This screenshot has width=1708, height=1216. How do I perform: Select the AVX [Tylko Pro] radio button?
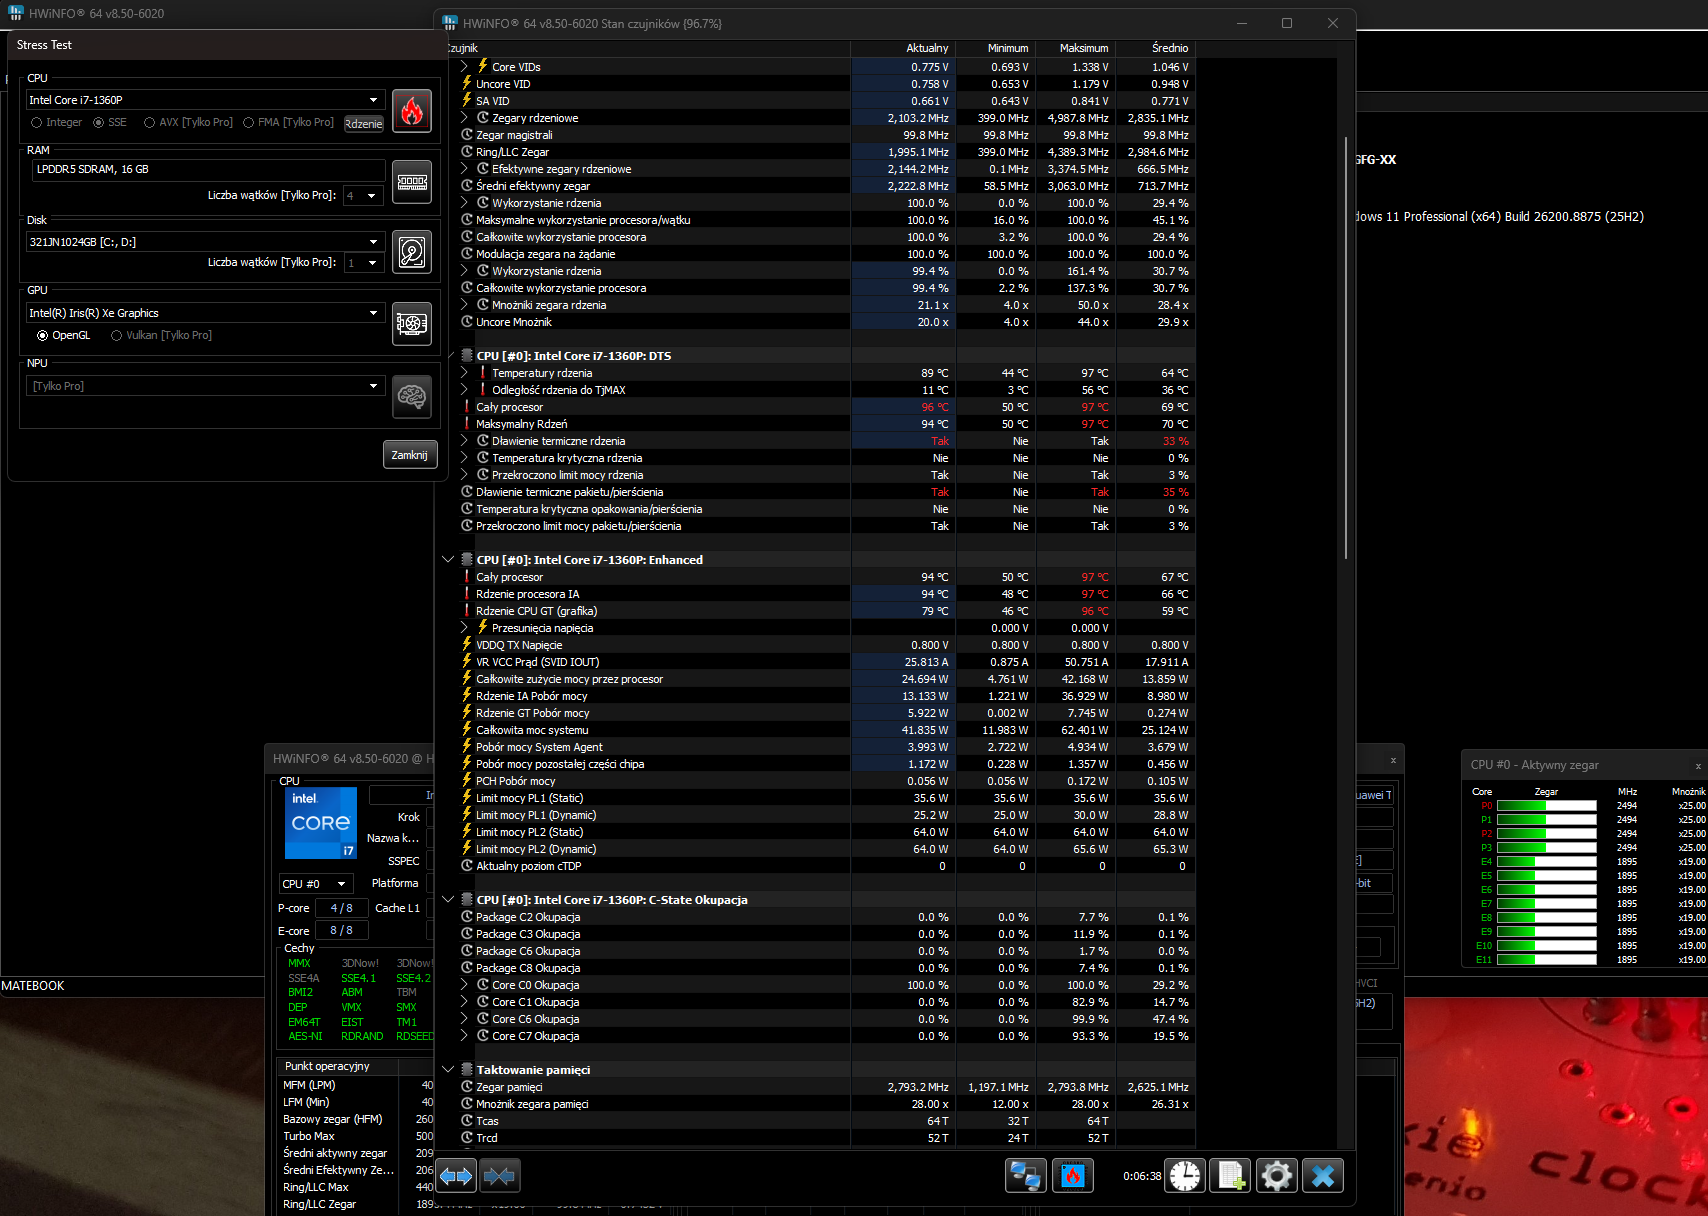point(150,123)
